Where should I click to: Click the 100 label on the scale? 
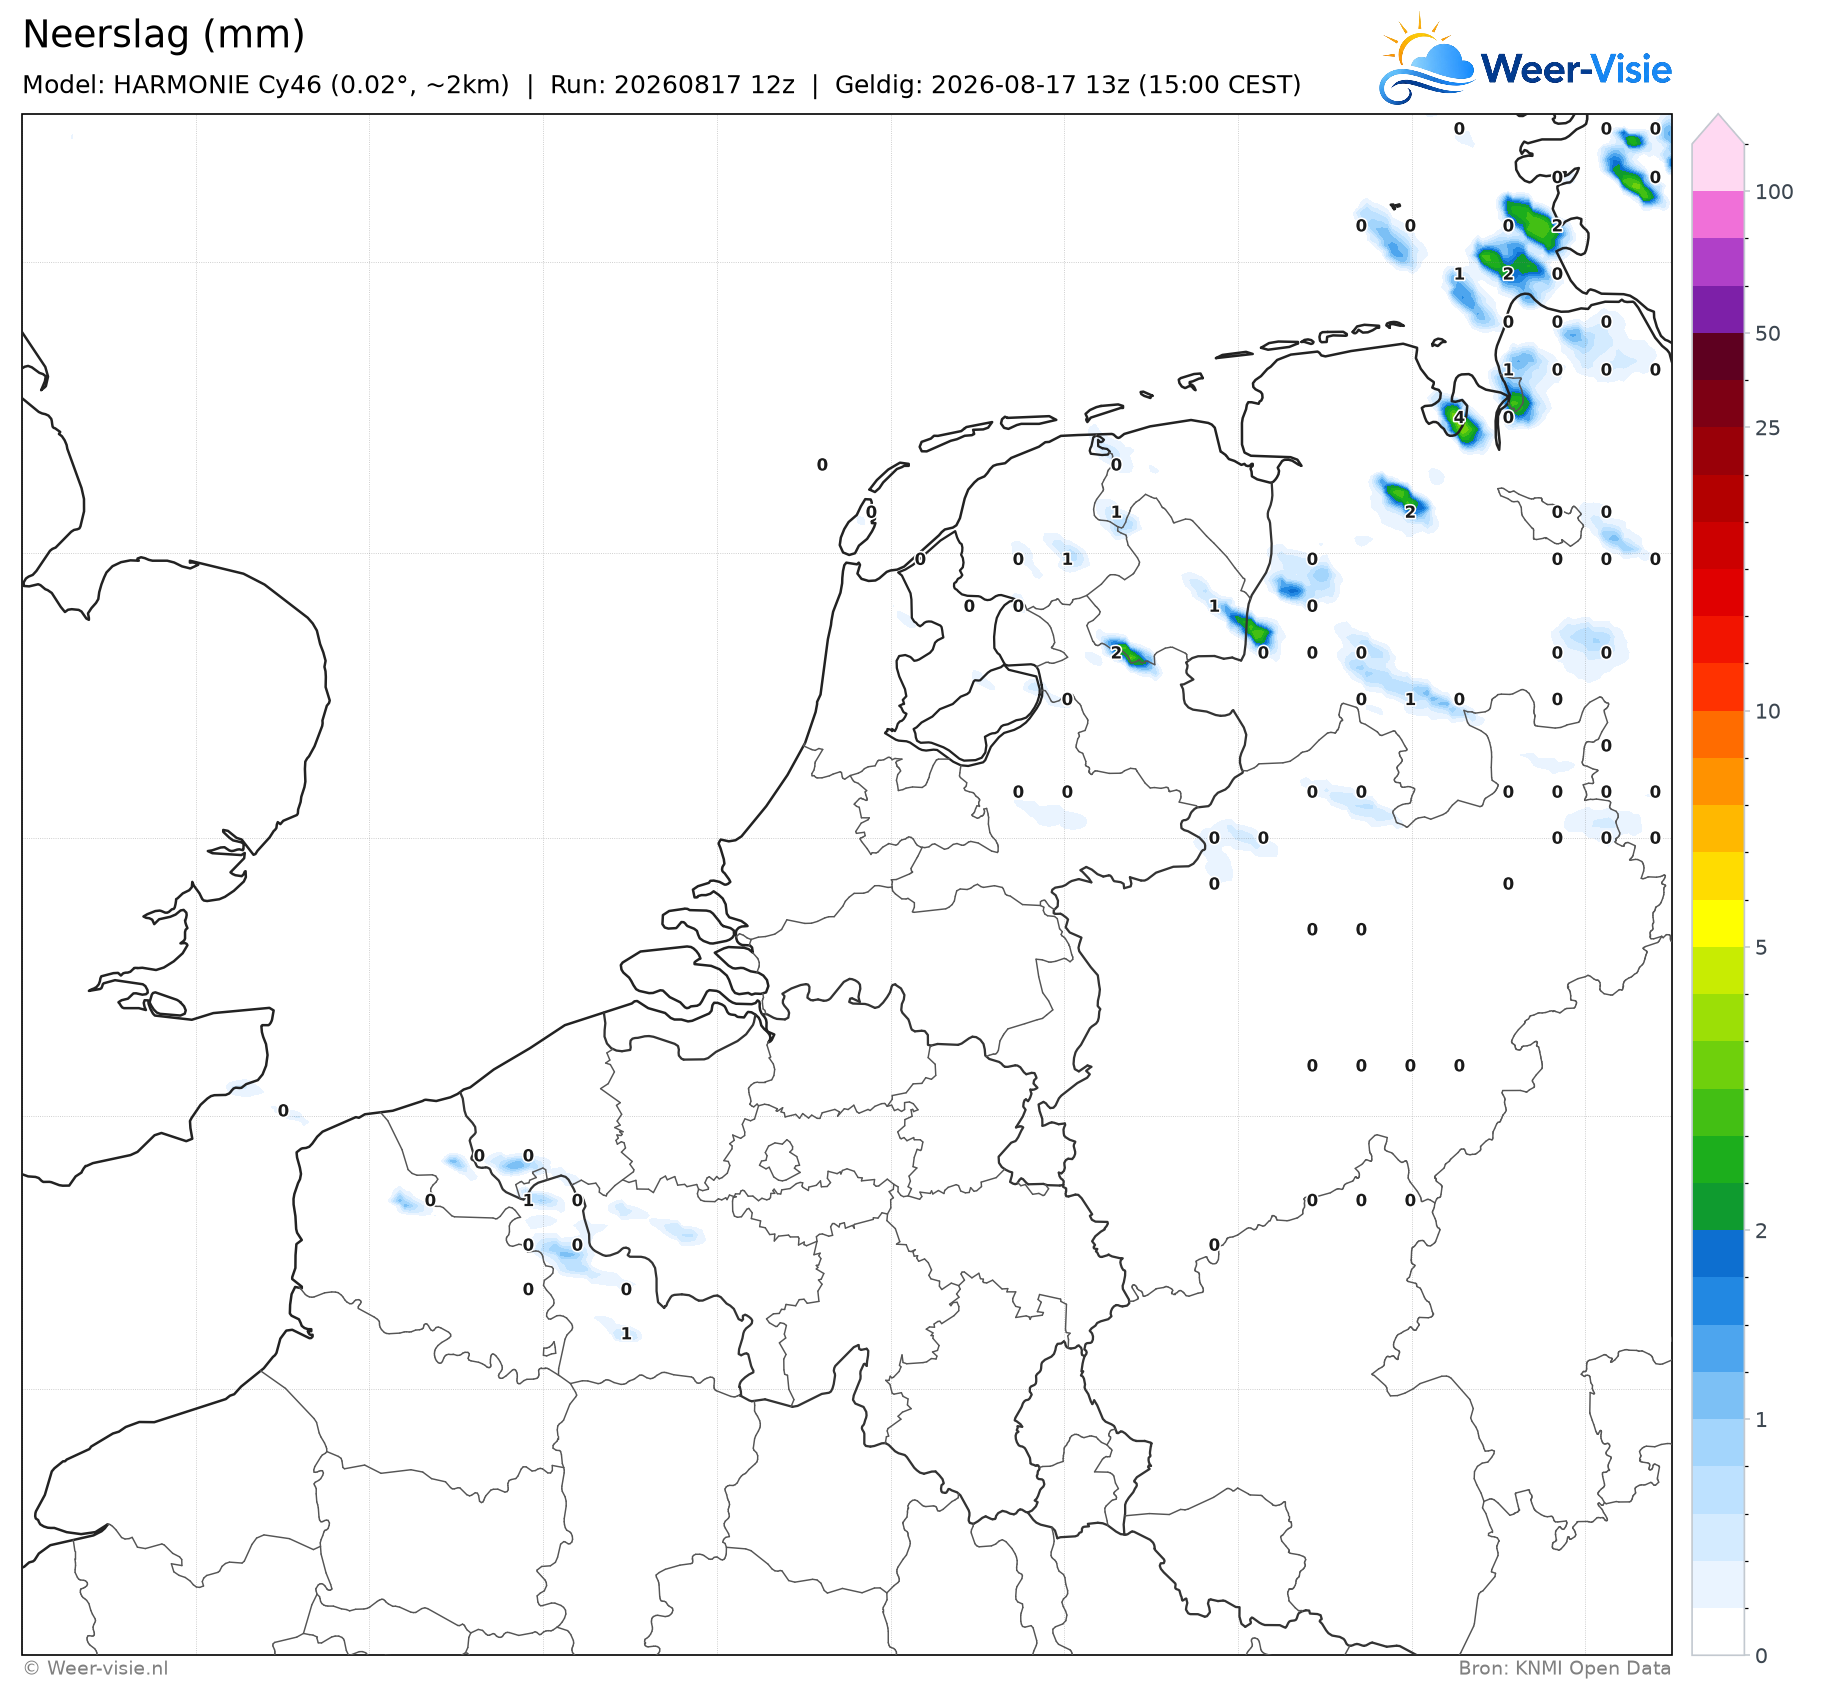click(1774, 191)
